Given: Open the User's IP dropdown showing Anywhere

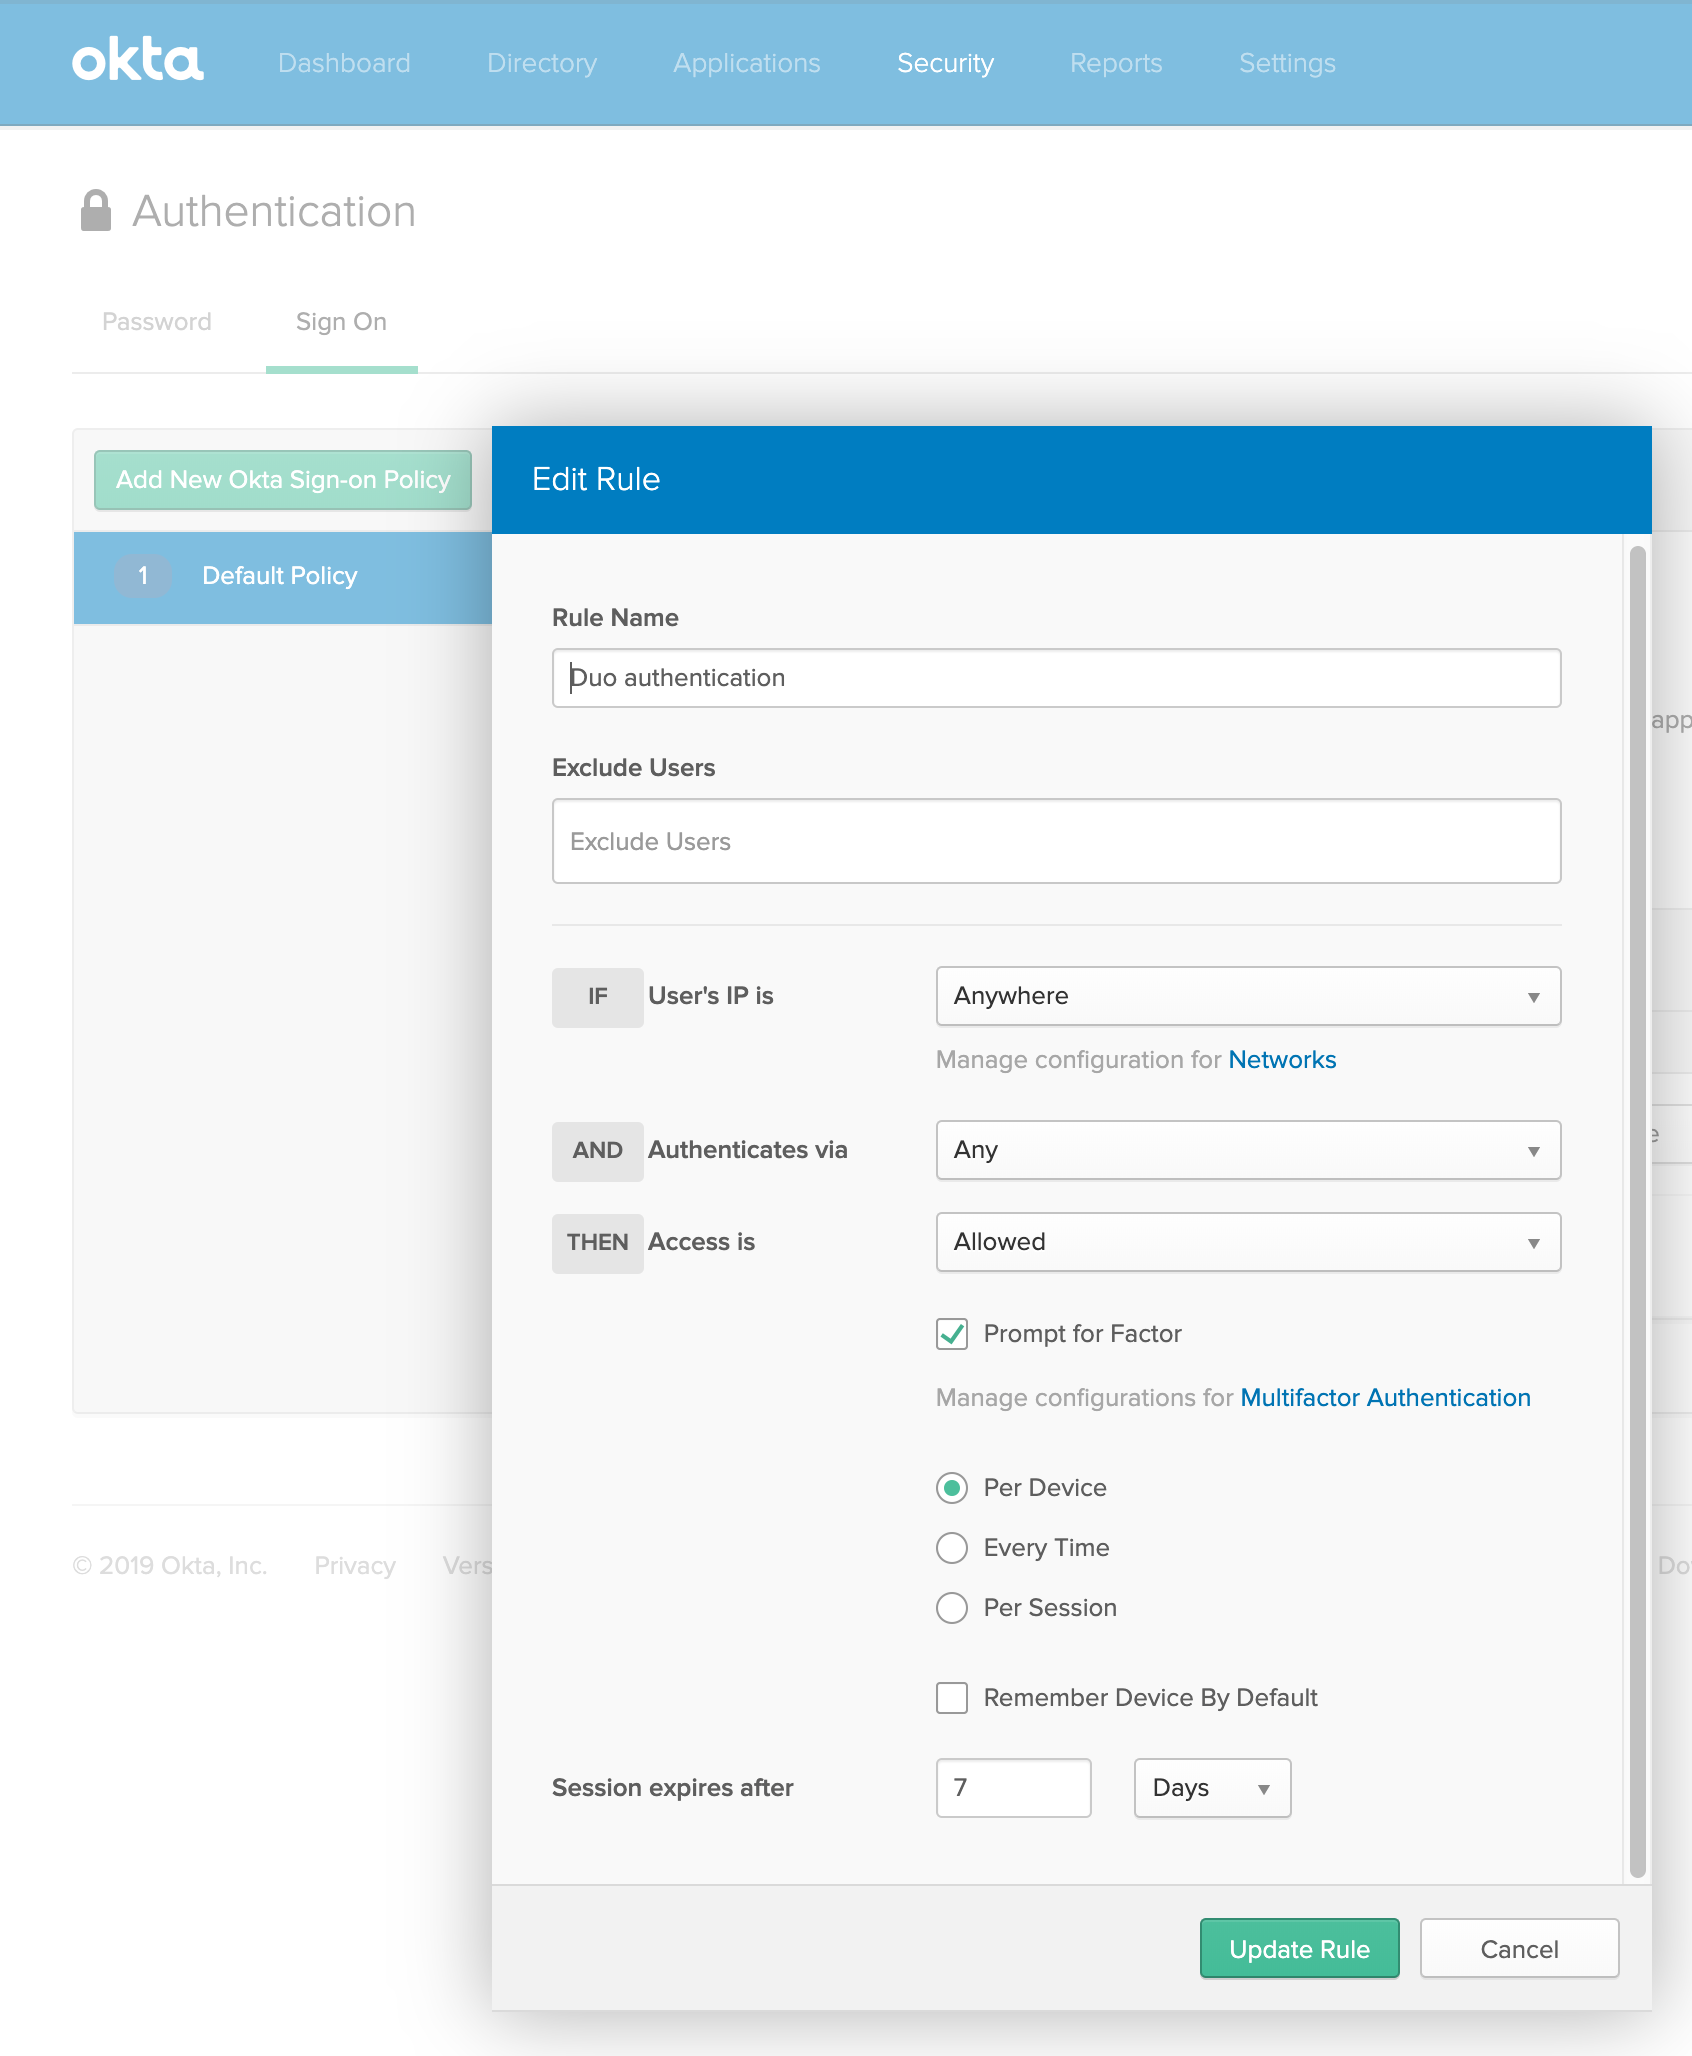Looking at the screenshot, I should (x=1246, y=996).
